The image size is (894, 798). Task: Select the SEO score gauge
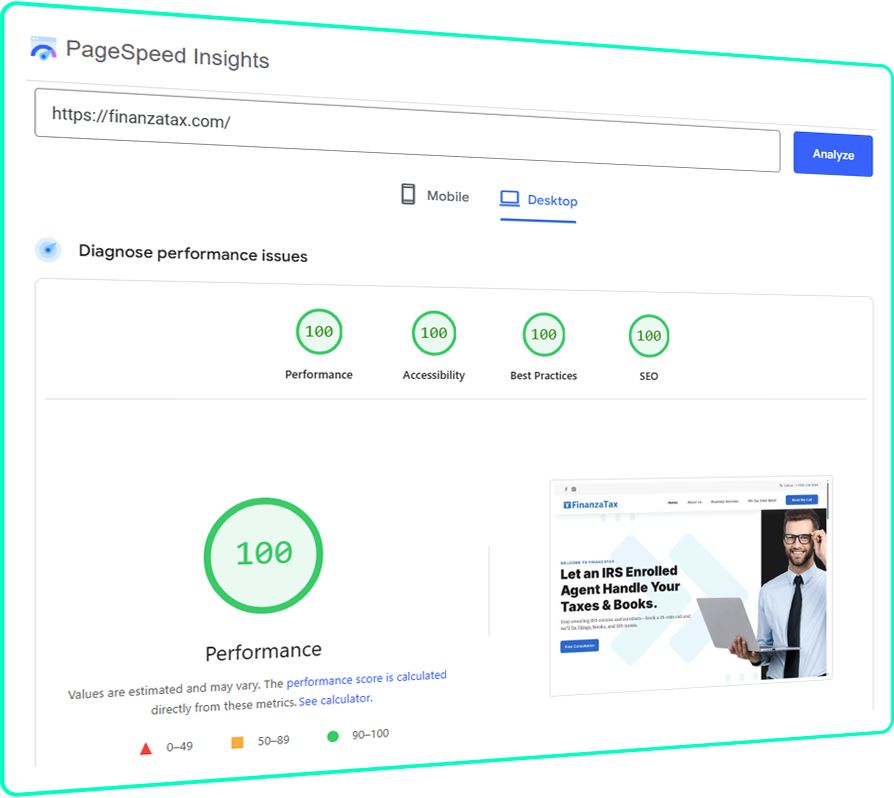tap(649, 336)
